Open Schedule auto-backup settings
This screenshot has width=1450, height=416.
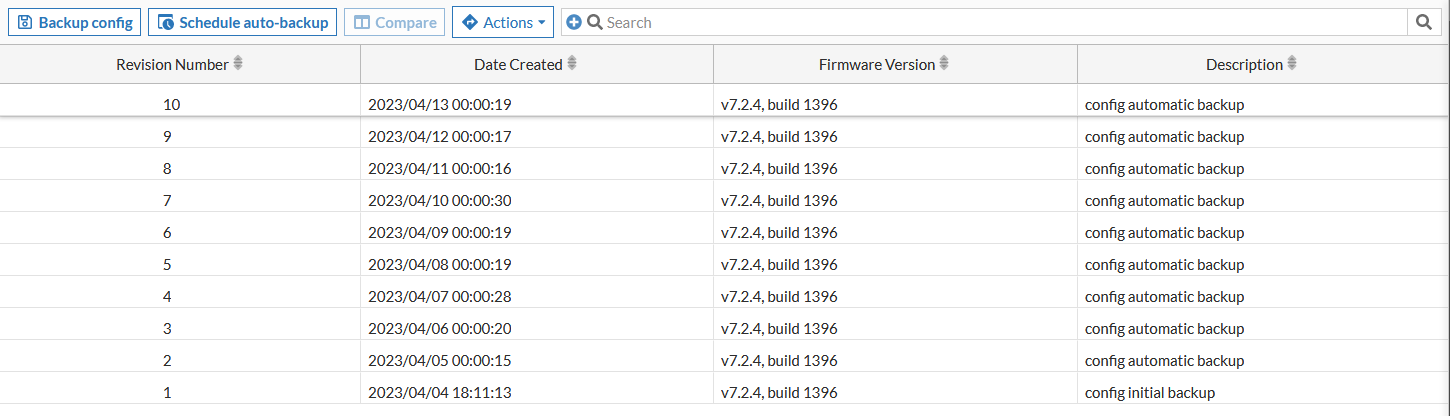[242, 22]
